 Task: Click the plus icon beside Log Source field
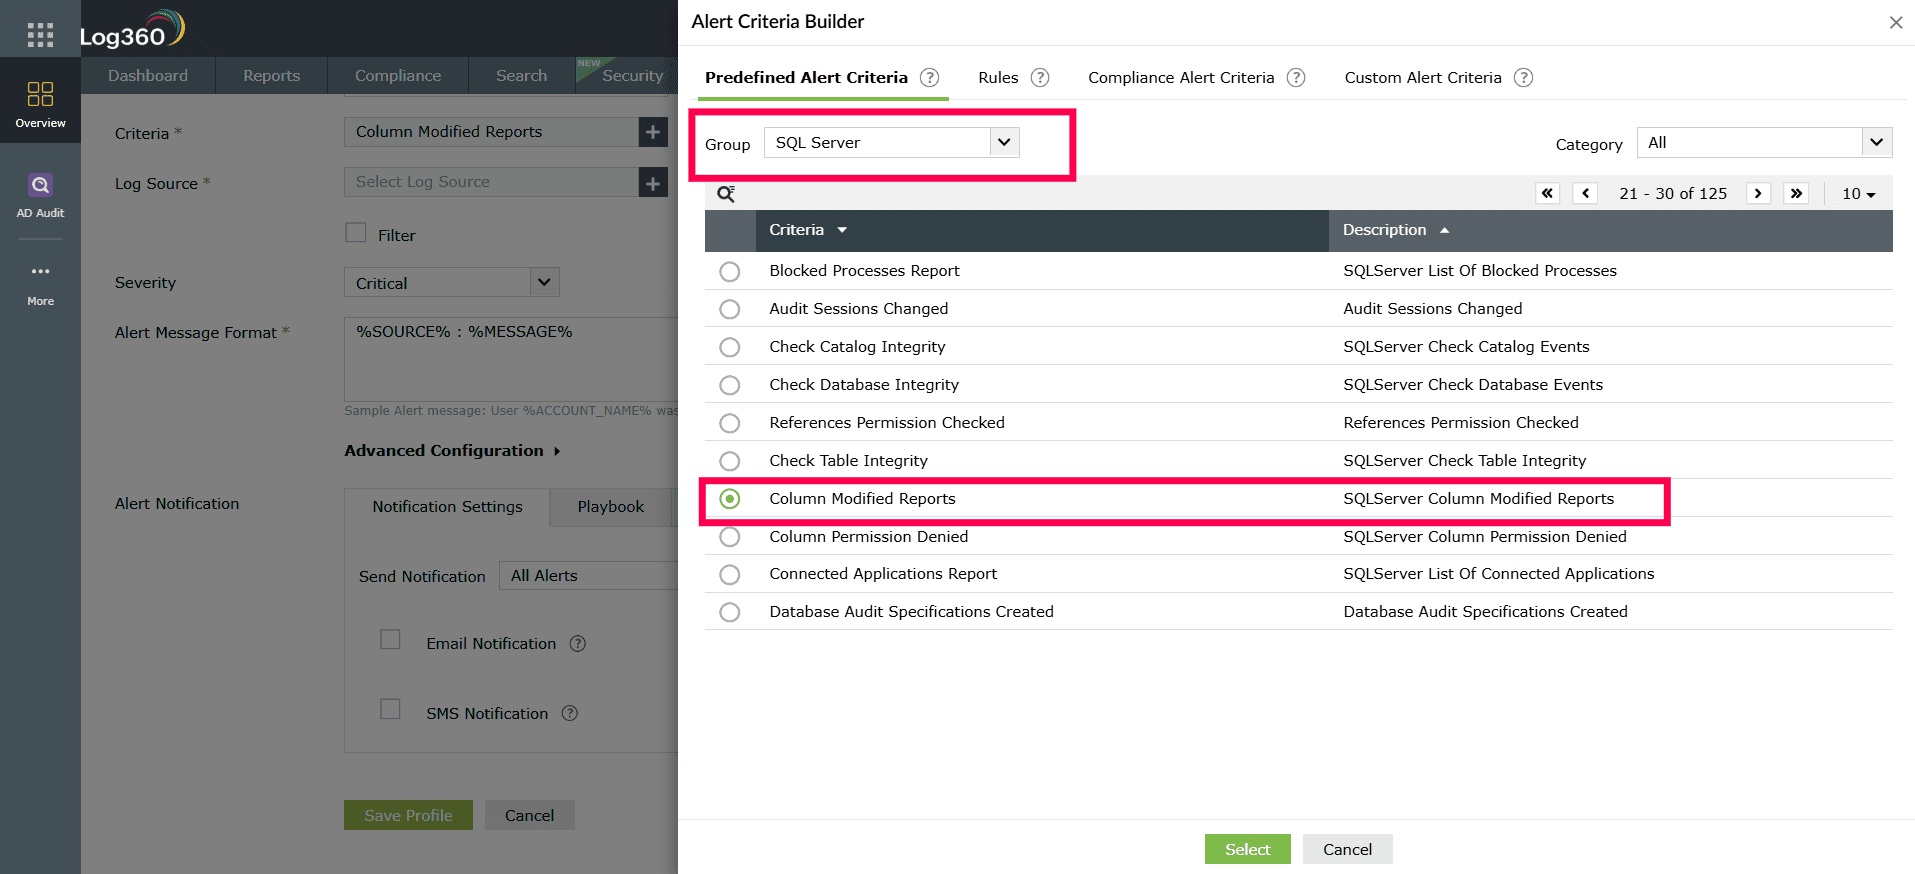click(x=653, y=182)
